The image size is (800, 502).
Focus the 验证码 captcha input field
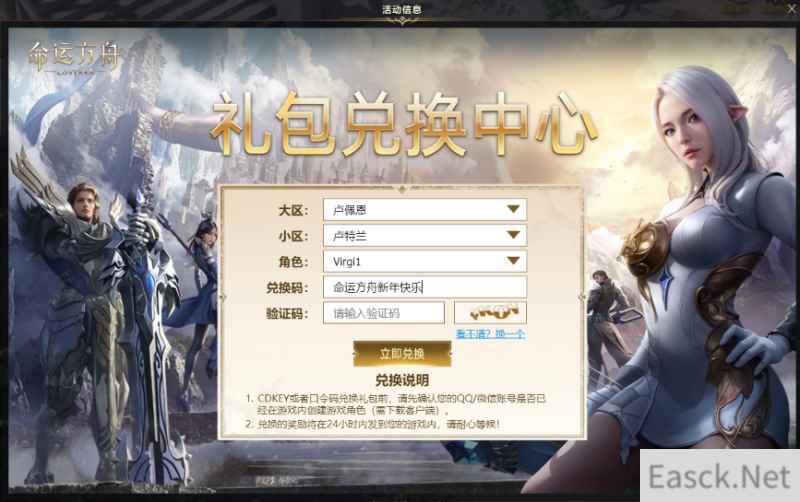tap(384, 313)
